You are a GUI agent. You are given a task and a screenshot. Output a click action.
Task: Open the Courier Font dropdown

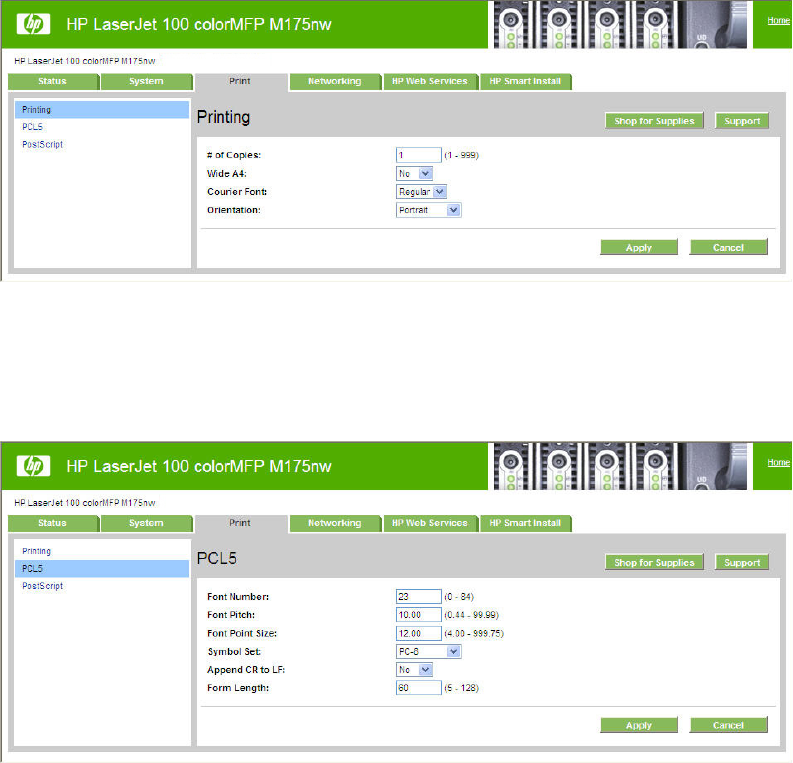pos(421,192)
